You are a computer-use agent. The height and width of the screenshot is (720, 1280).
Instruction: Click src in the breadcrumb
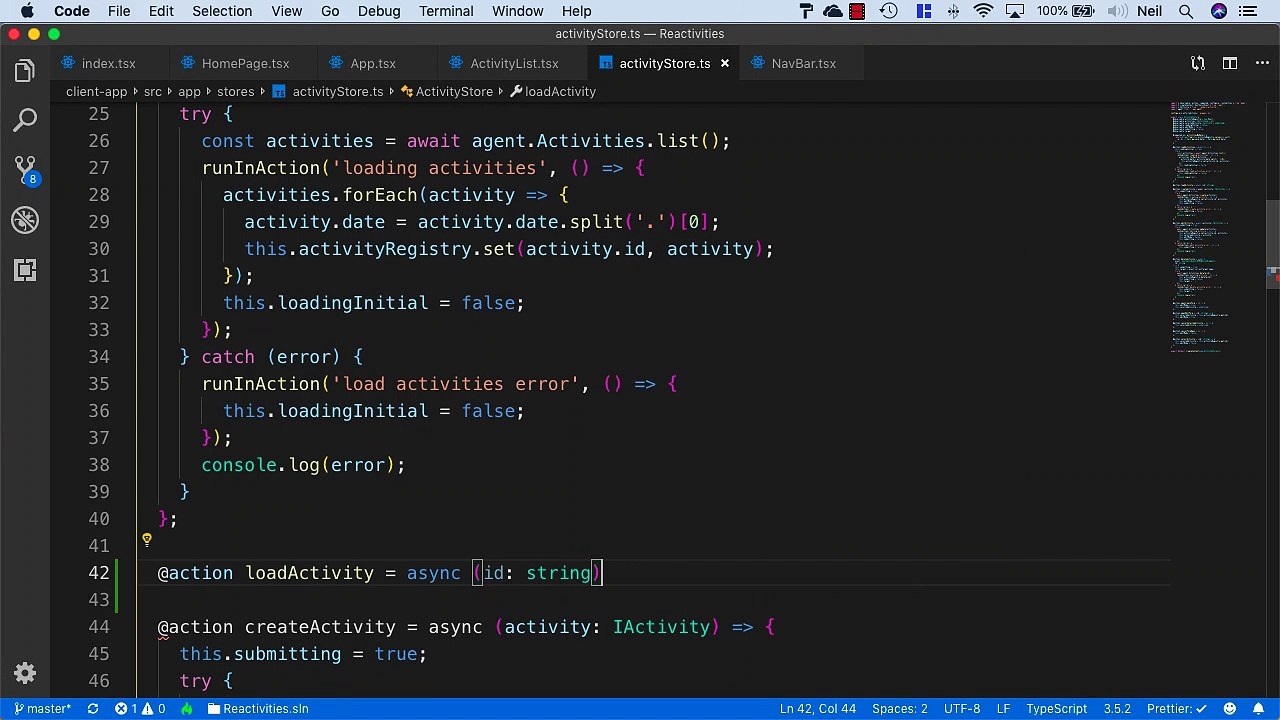[152, 91]
